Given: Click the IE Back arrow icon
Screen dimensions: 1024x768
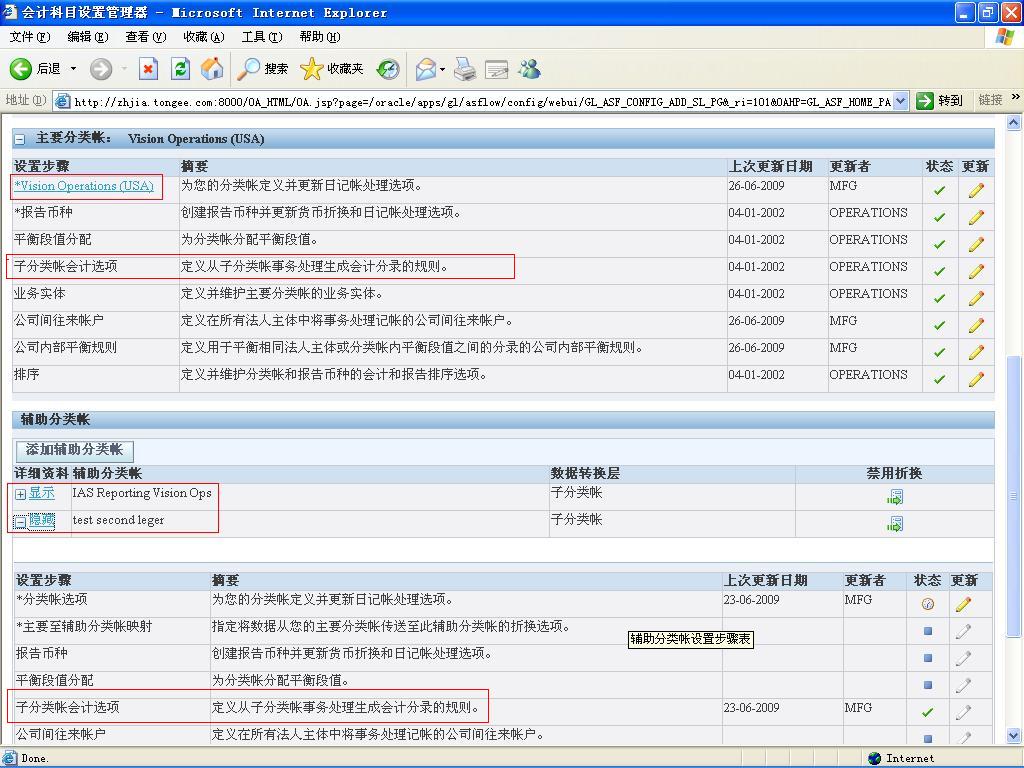Looking at the screenshot, I should point(20,69).
